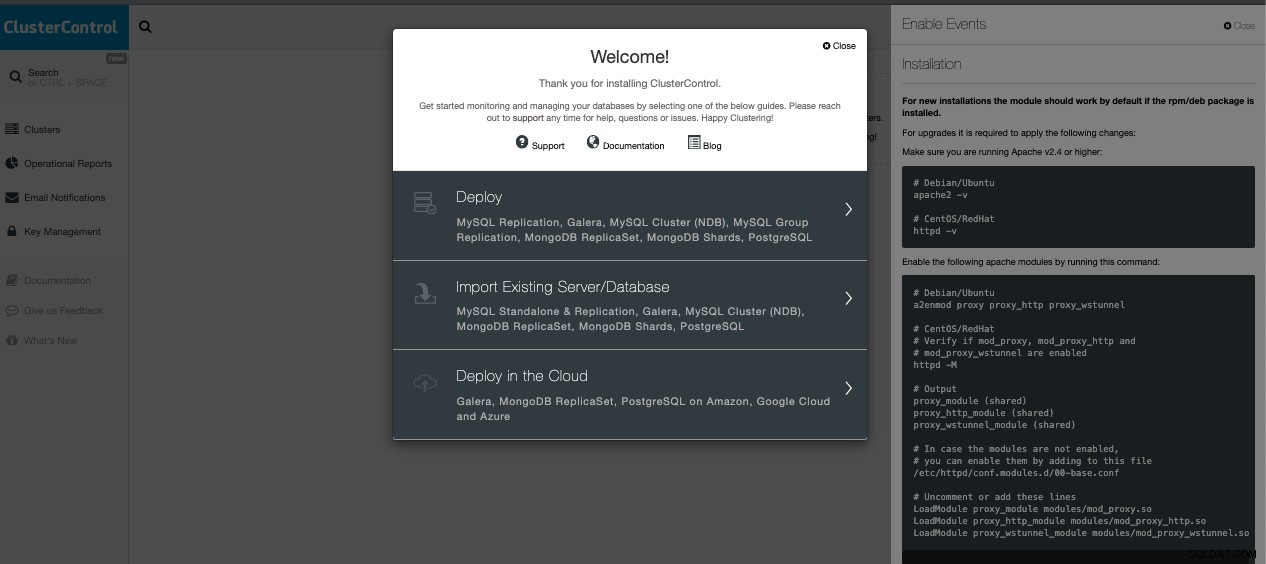Click LoadModule proxy_wstunnel_module line

pyautogui.click(x=1081, y=533)
